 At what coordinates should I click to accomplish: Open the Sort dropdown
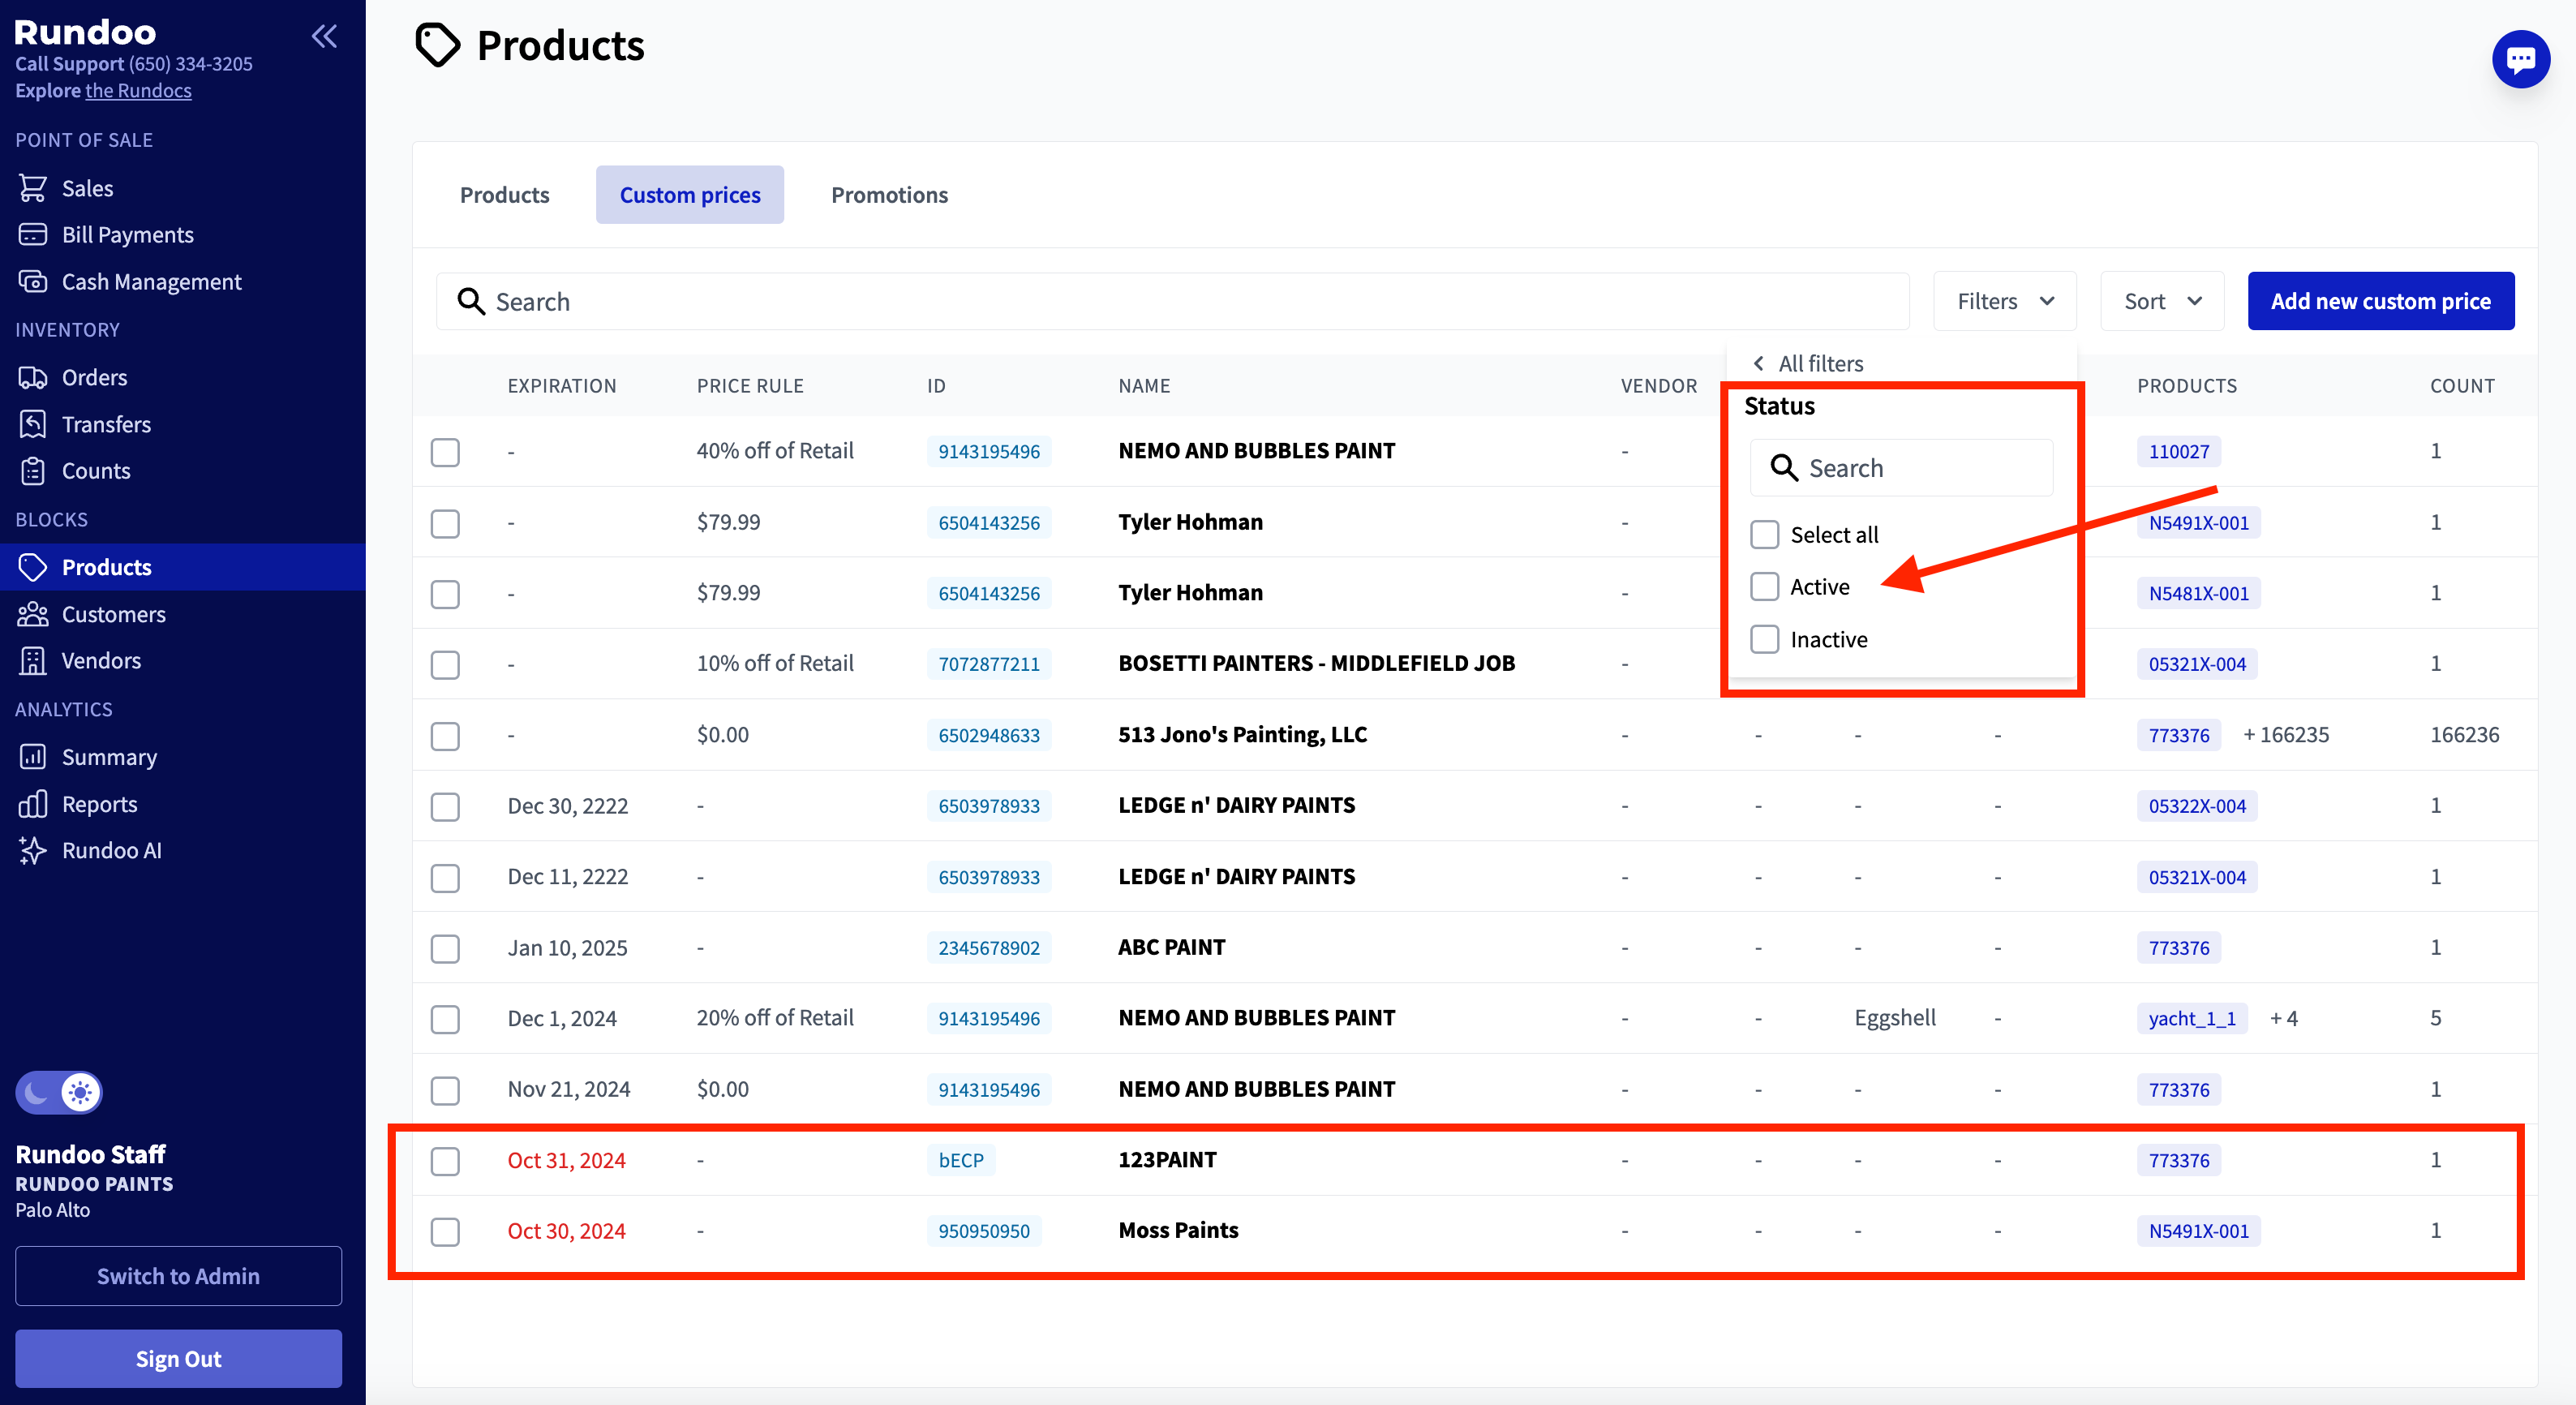click(2161, 301)
